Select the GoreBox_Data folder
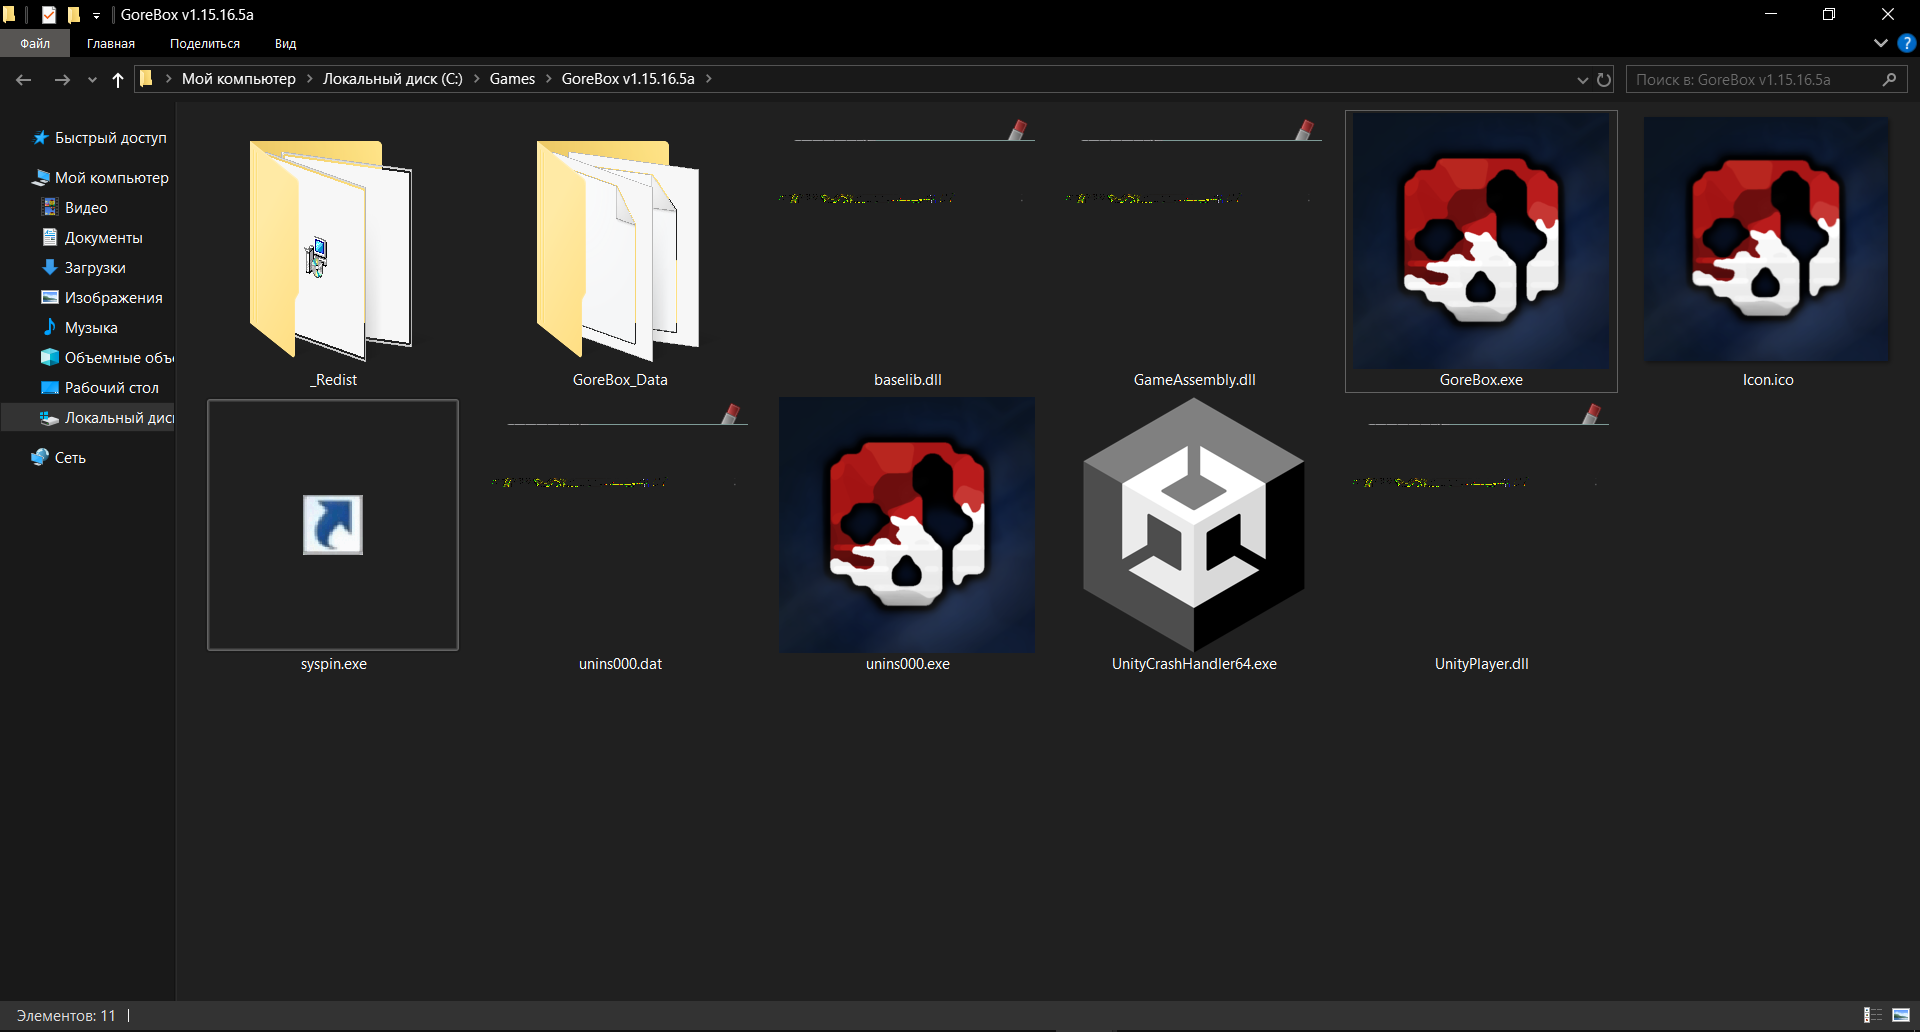The height and width of the screenshot is (1032, 1920). tap(620, 252)
